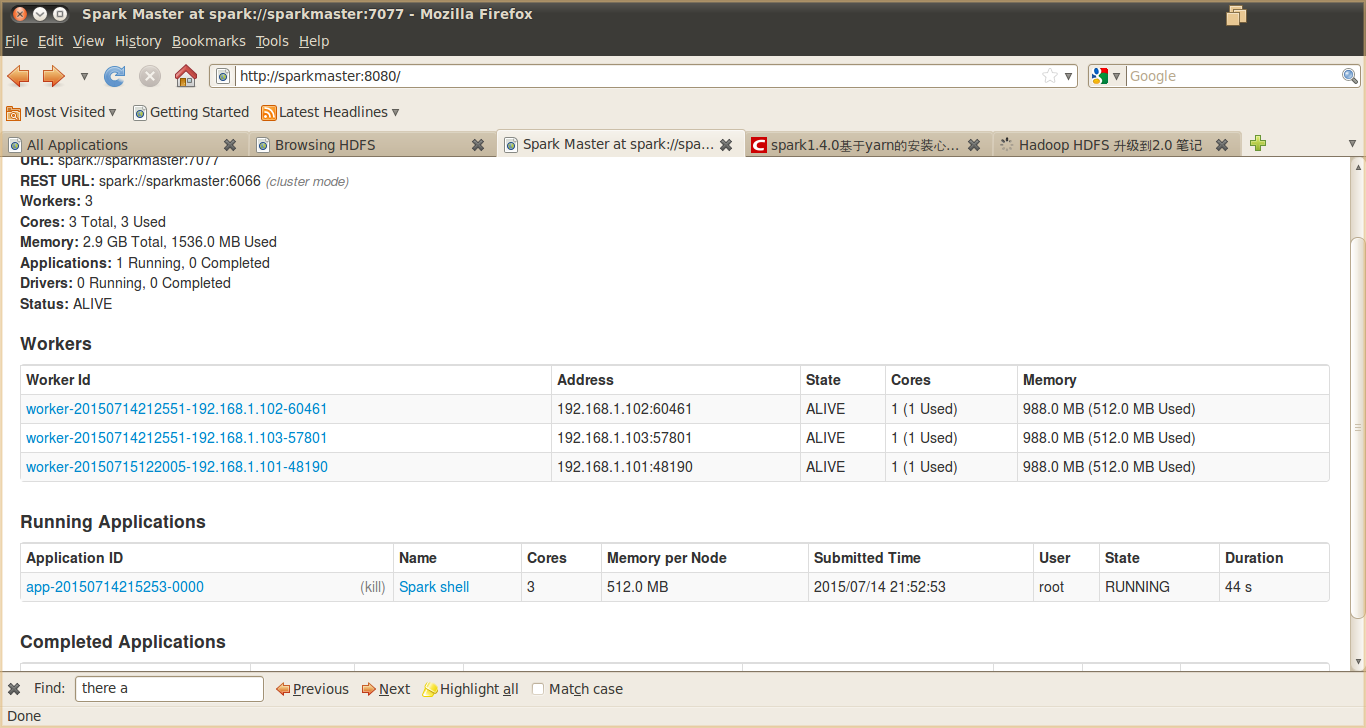Click the window restore icon in top panel
The width and height of the screenshot is (1366, 728).
point(1236,15)
